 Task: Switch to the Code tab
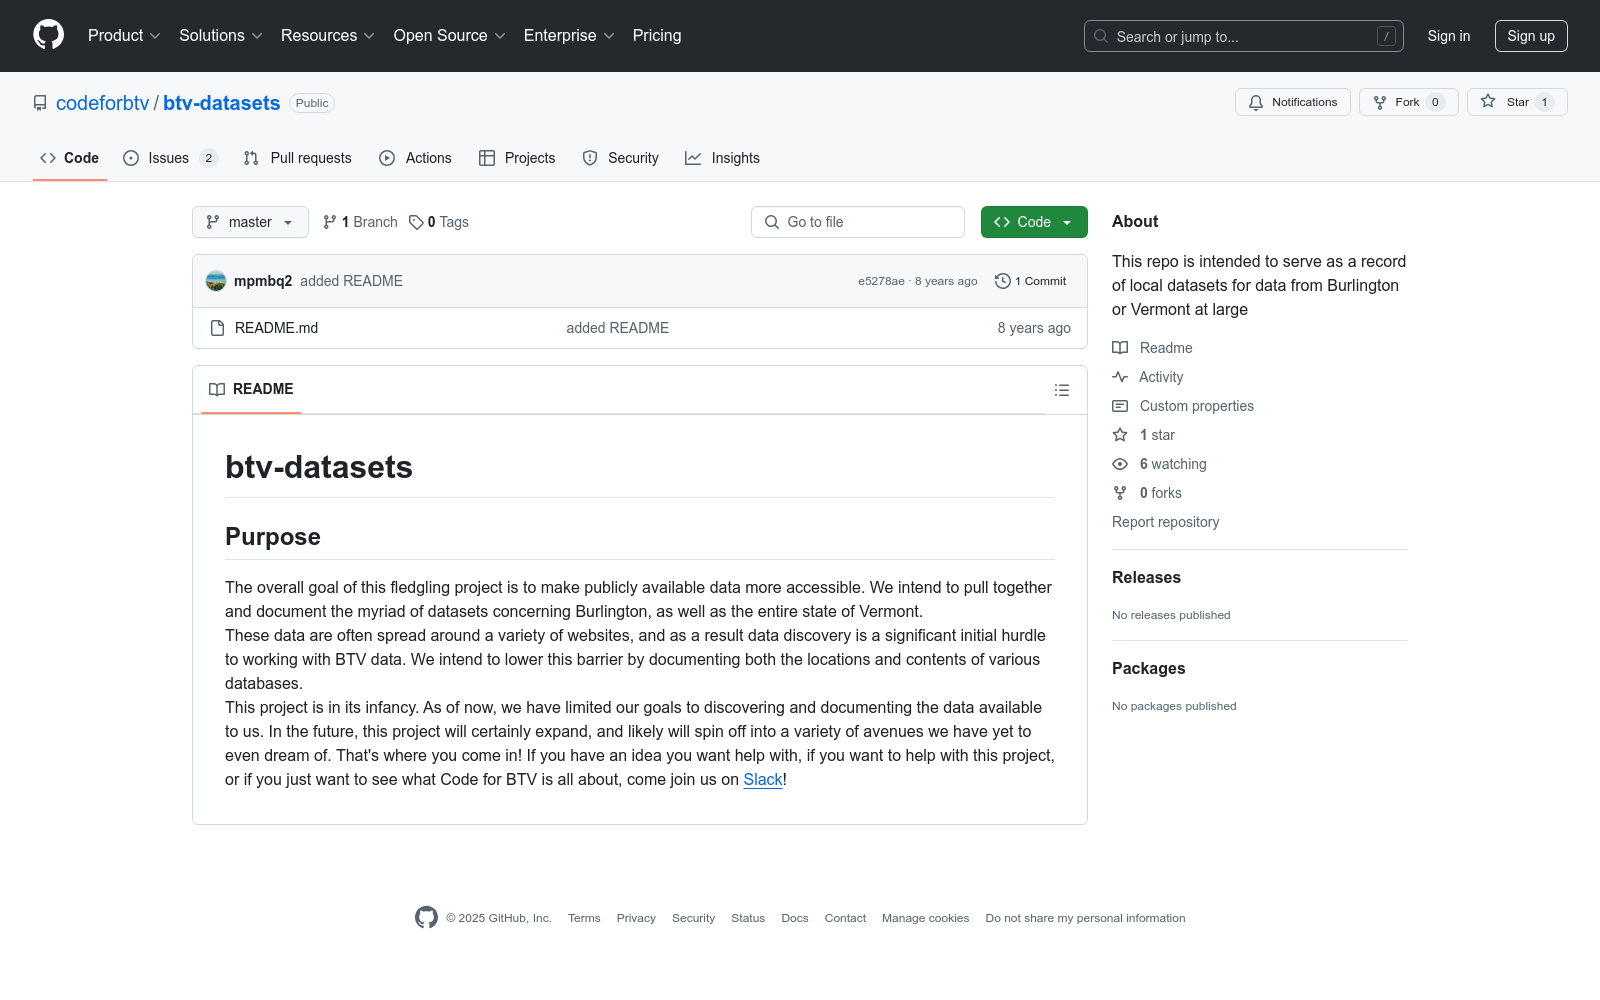(x=69, y=158)
